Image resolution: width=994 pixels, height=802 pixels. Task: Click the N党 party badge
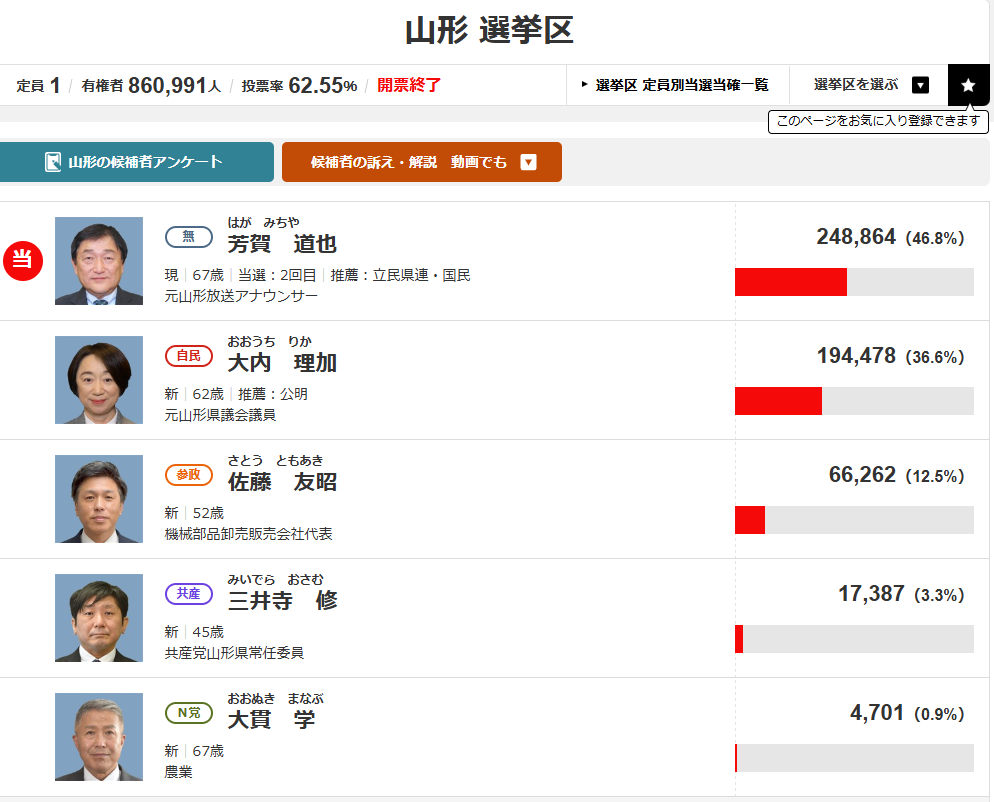click(188, 713)
